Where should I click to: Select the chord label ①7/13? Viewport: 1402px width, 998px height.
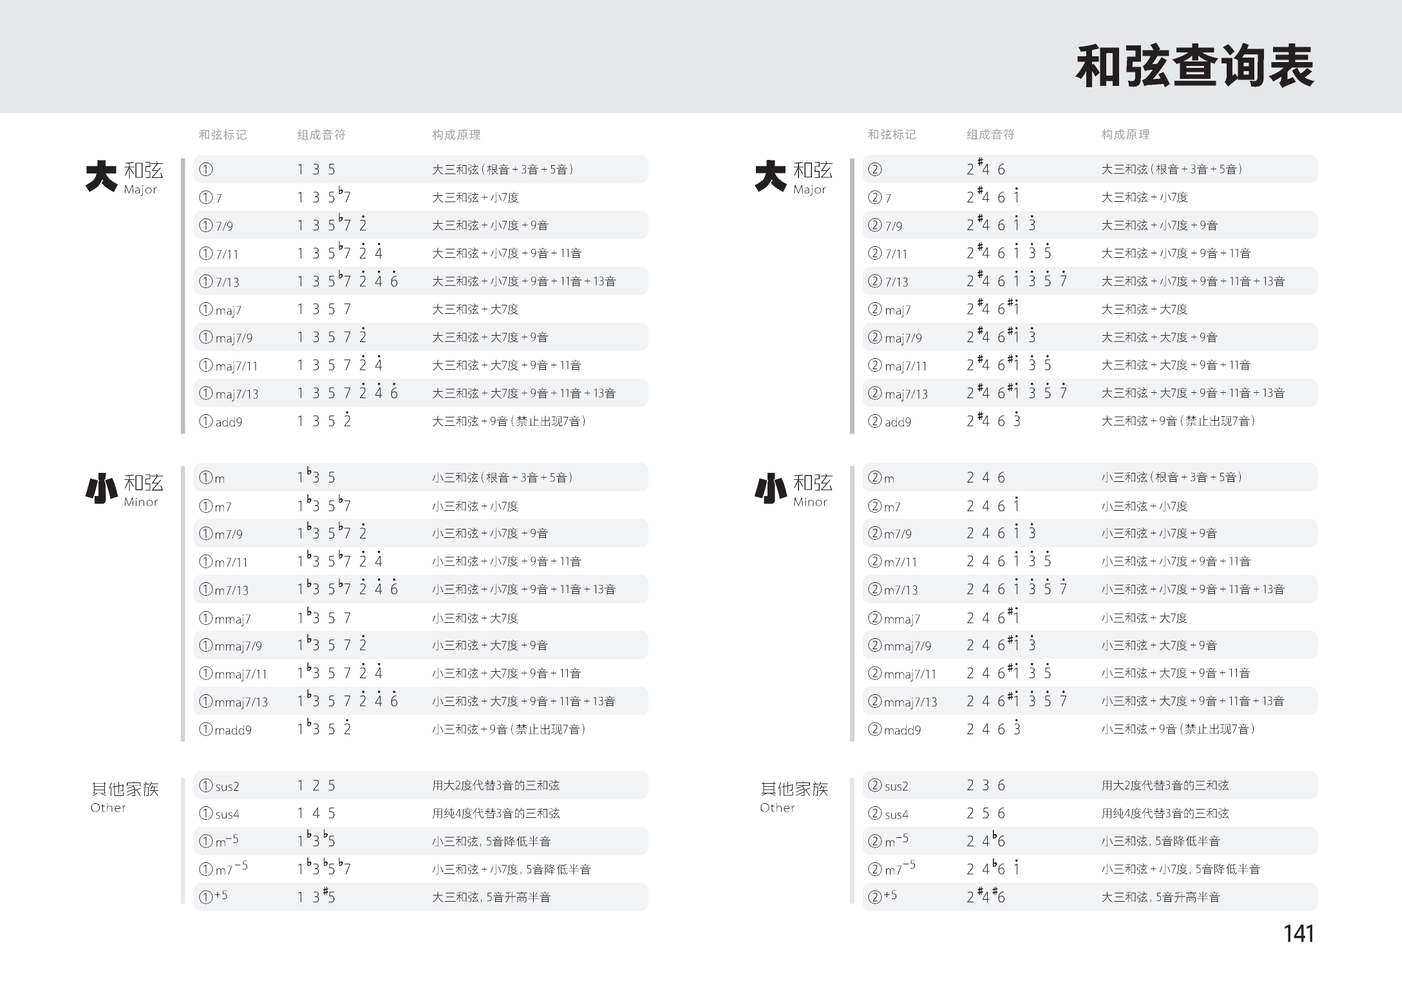point(219,282)
